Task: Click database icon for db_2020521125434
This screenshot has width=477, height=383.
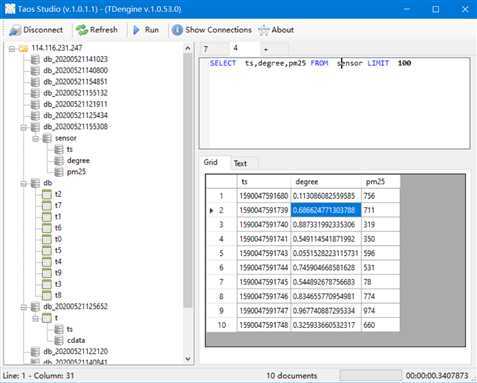Action: (35, 116)
